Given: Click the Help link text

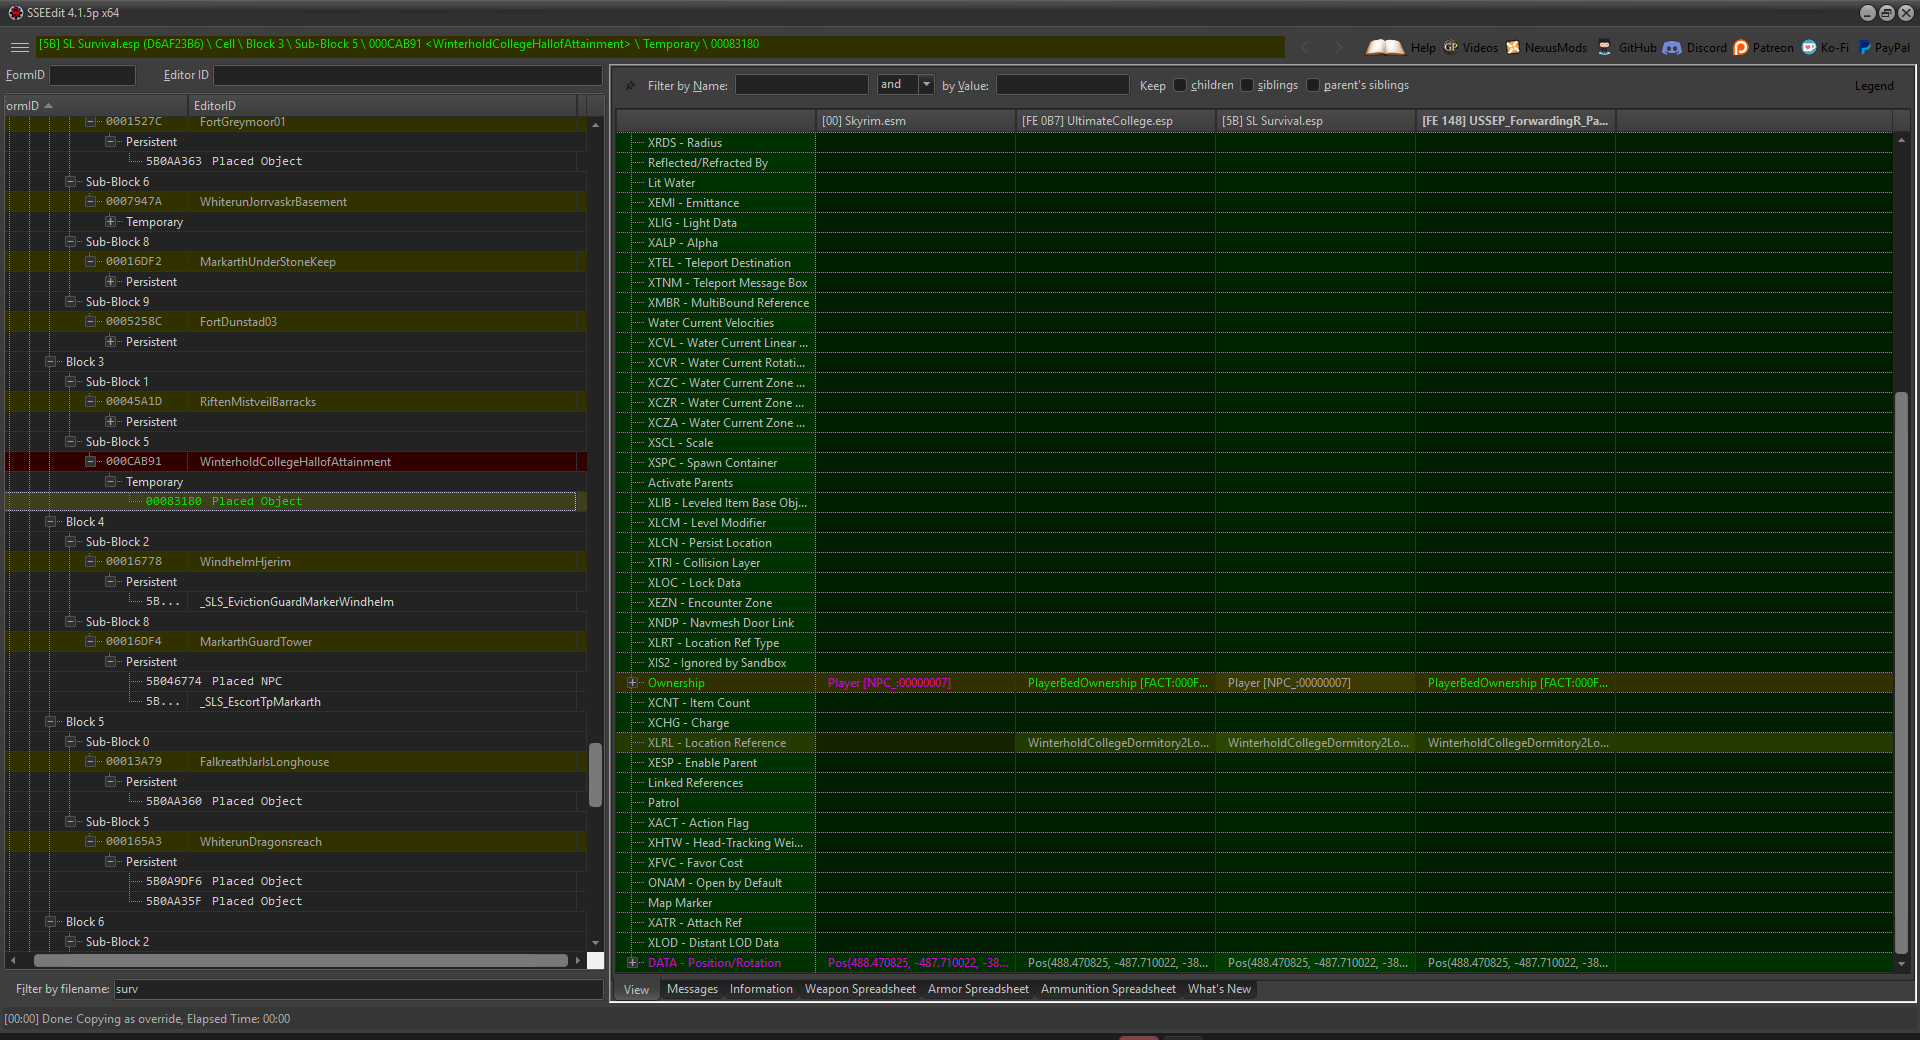Looking at the screenshot, I should click(x=1423, y=47).
